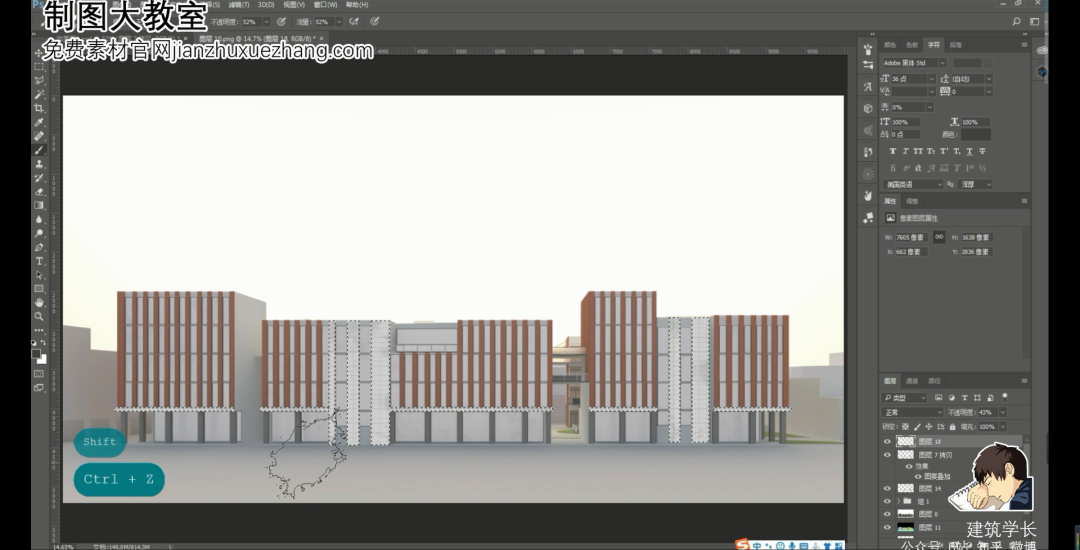Click the text color swatch in Character panel
The image size is (1080, 550).
tap(975, 134)
